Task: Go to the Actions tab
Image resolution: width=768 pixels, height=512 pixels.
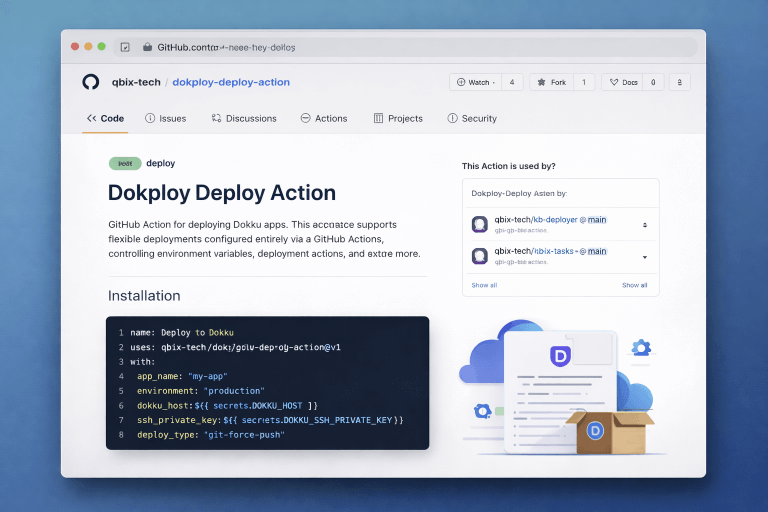Action: (324, 118)
